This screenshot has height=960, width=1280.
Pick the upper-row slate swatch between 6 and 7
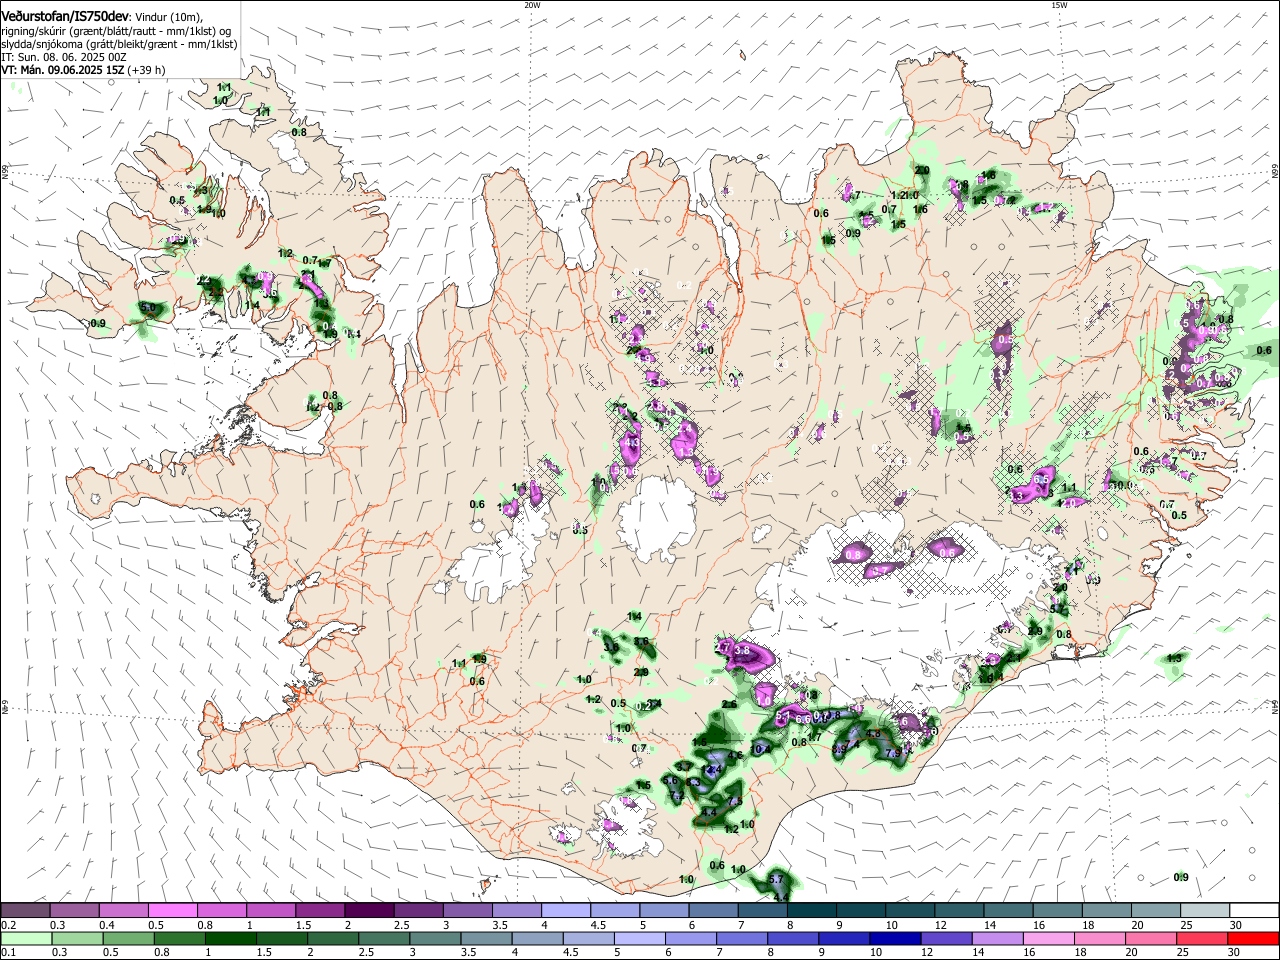[x=712, y=911]
